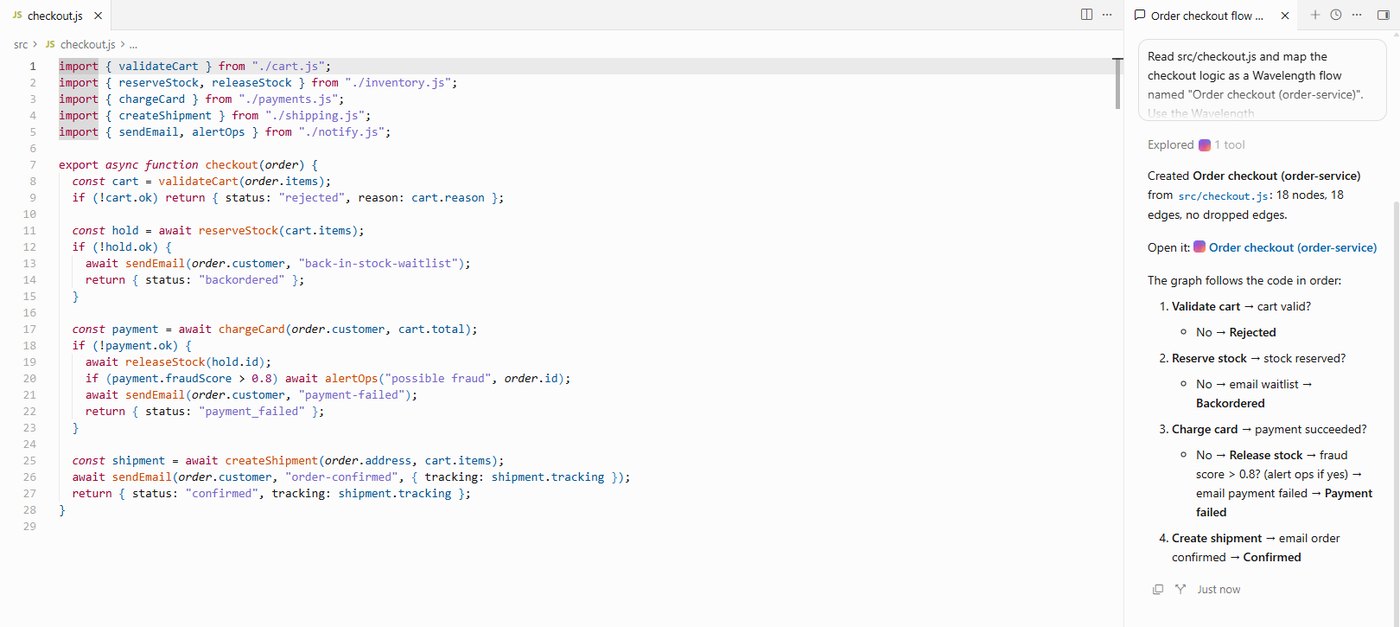Viewport: 1400px width, 627px height.
Task: Toggle the secondary sidebar layout icon
Action: click(1383, 15)
